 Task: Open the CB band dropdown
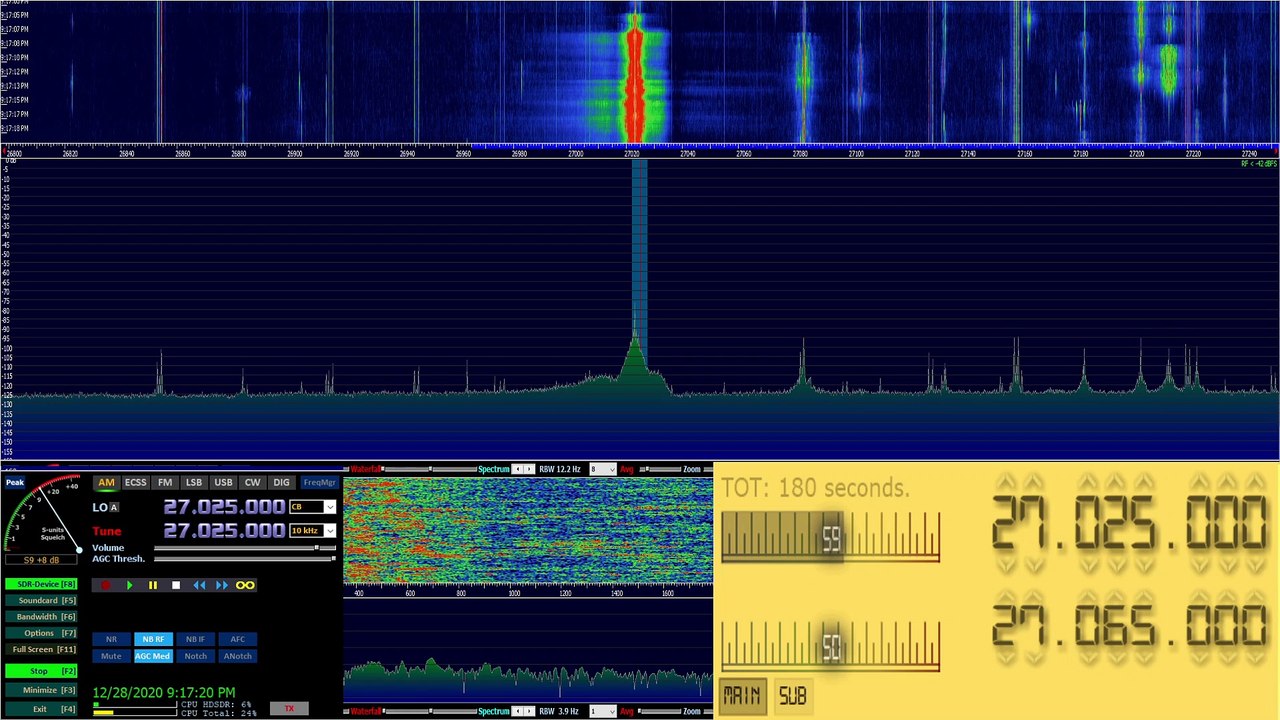pos(312,507)
